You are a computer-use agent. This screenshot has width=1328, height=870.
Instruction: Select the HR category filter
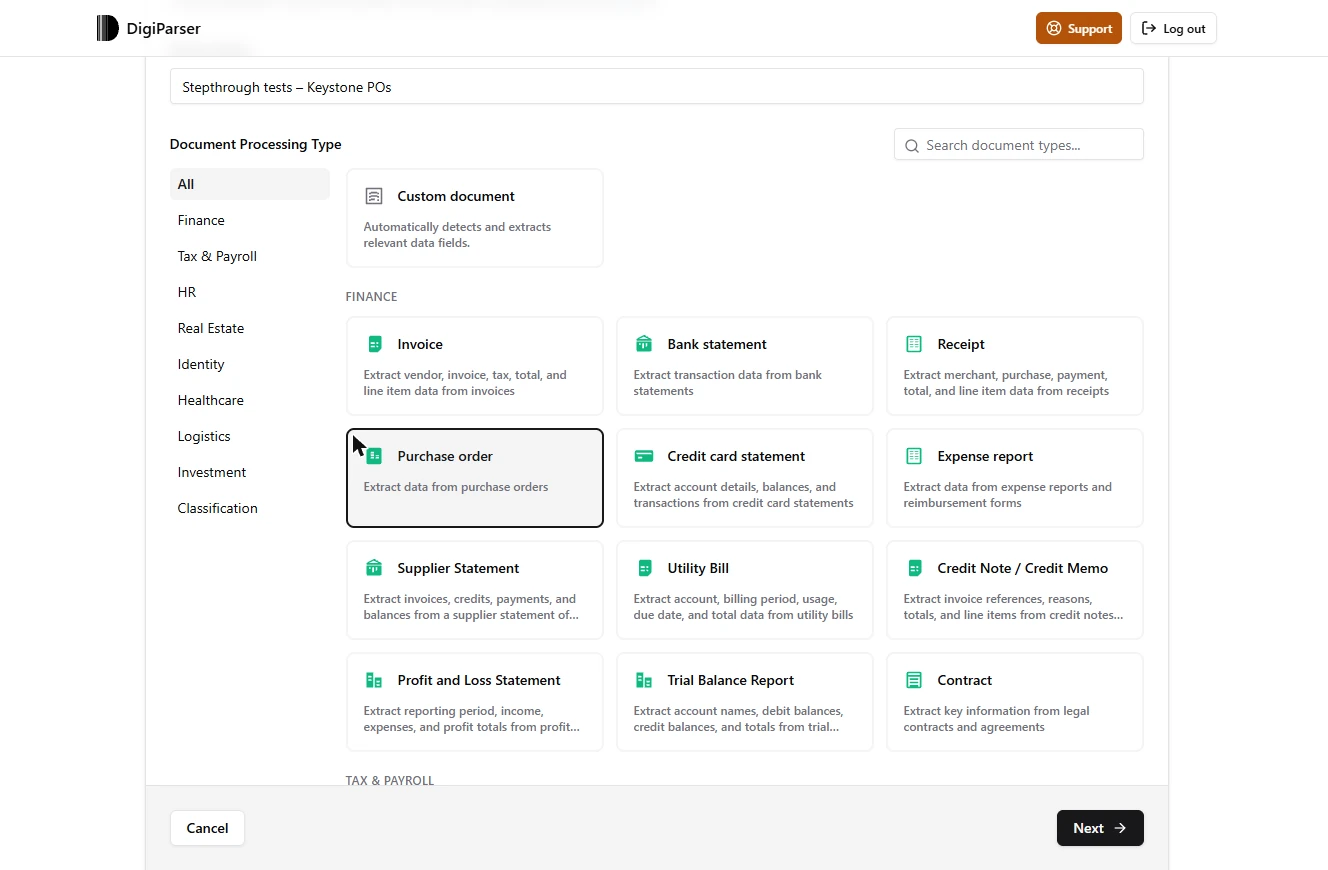point(250,292)
